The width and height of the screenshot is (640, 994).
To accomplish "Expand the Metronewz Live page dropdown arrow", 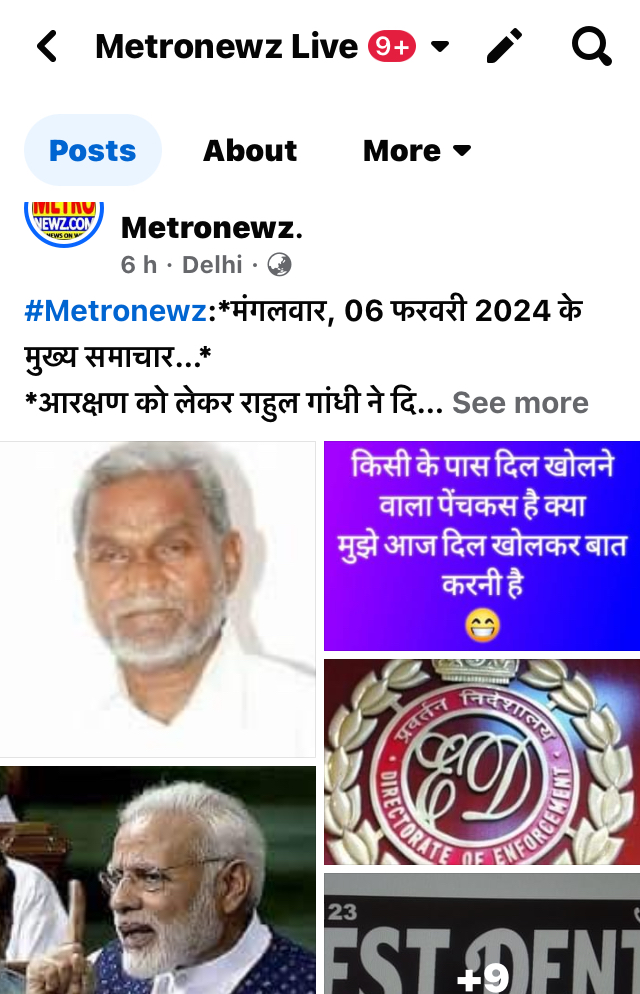I will click(440, 46).
